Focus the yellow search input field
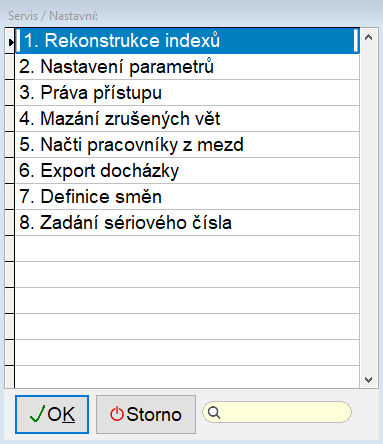The width and height of the screenshot is (383, 444). point(277,412)
